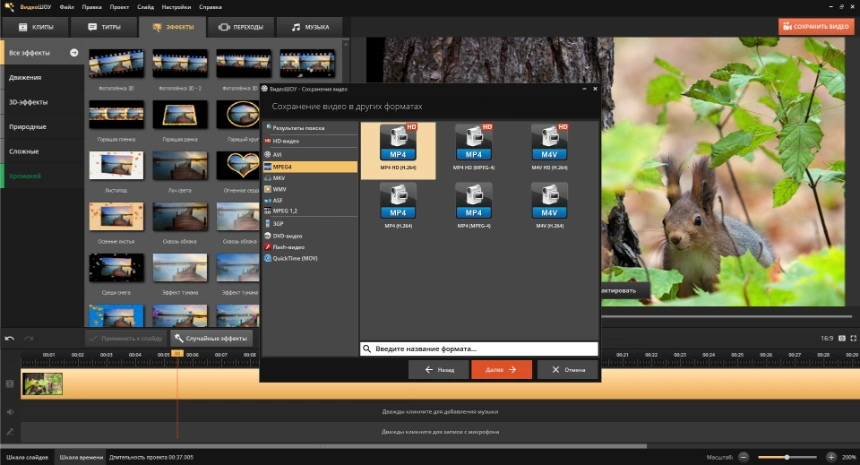Viewport: 860px width, 465px height.
Task: Open the Правка menu
Action: coord(92,7)
